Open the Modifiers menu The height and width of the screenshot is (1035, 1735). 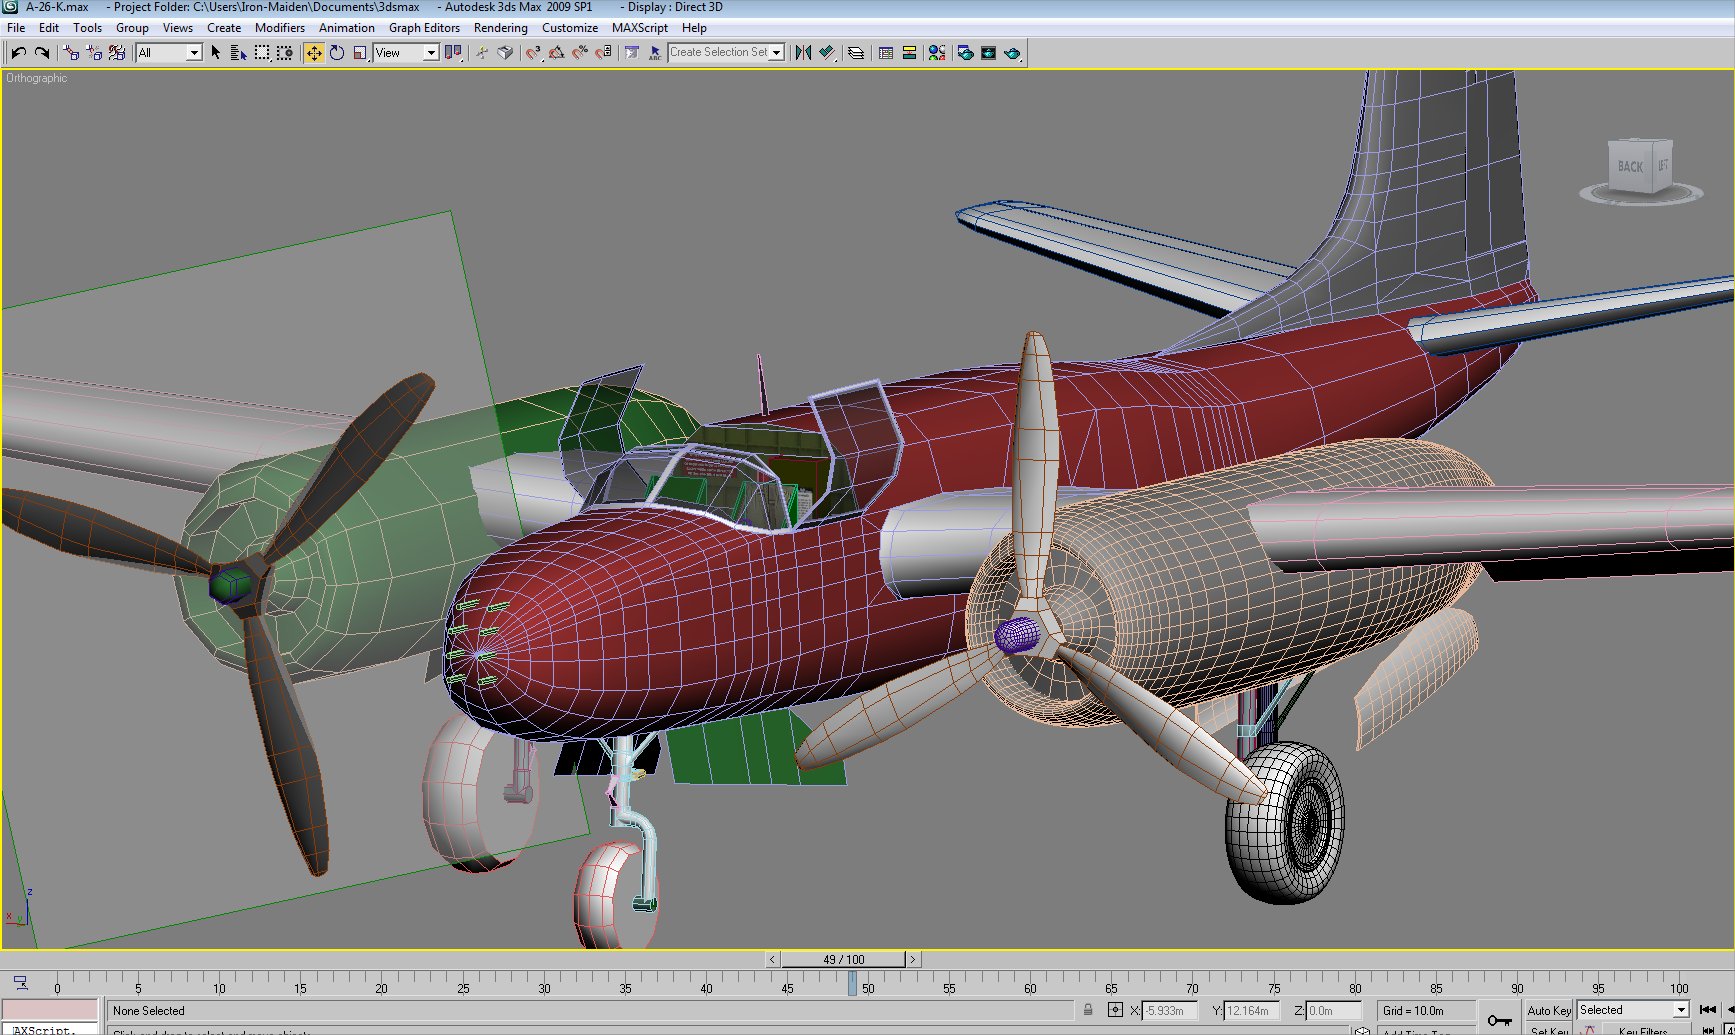[x=280, y=28]
